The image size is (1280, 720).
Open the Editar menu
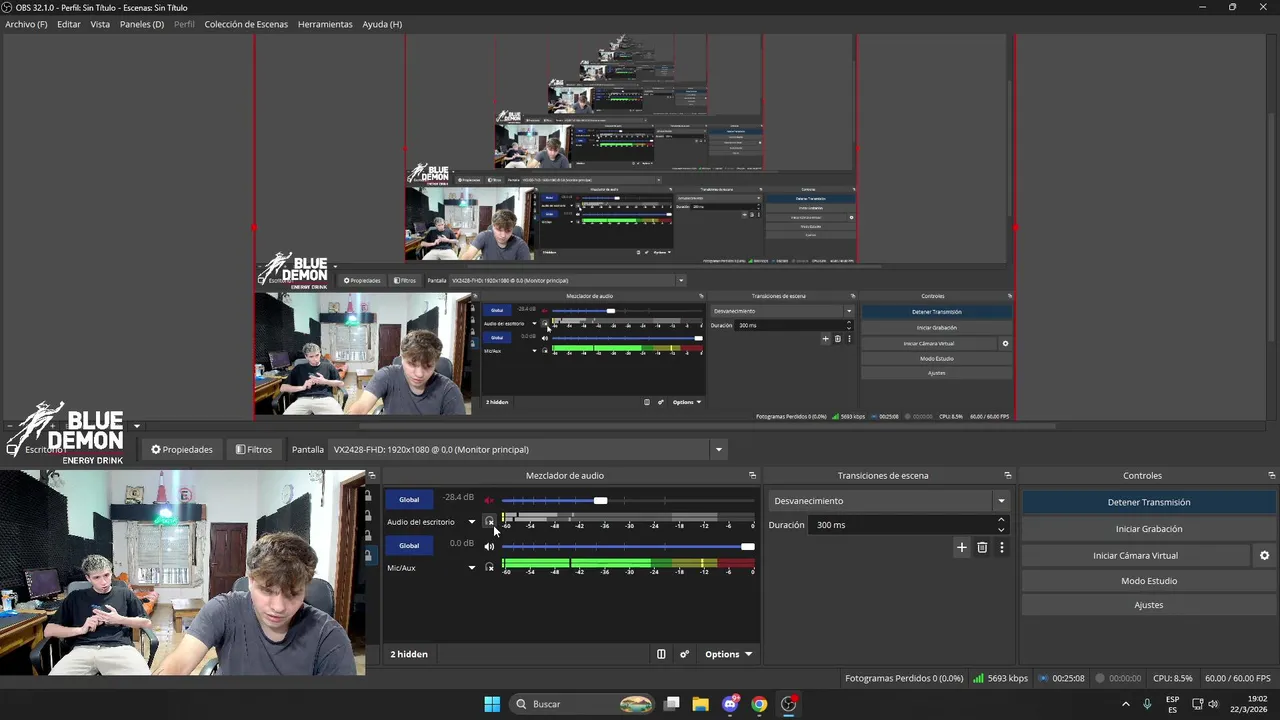point(69,24)
